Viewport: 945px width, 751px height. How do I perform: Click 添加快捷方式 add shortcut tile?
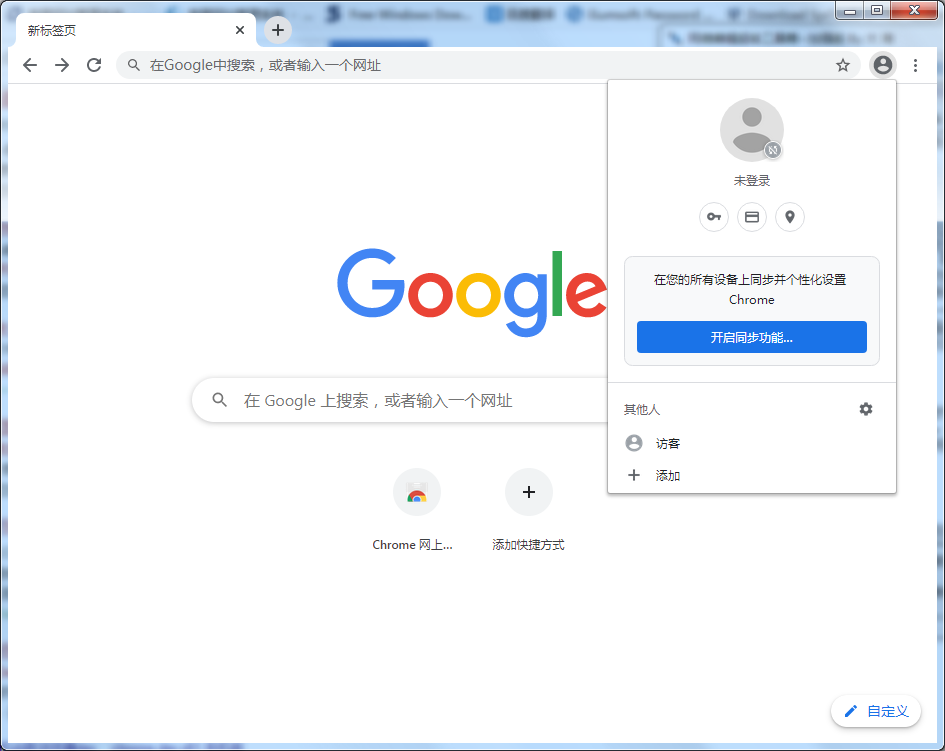coord(529,510)
